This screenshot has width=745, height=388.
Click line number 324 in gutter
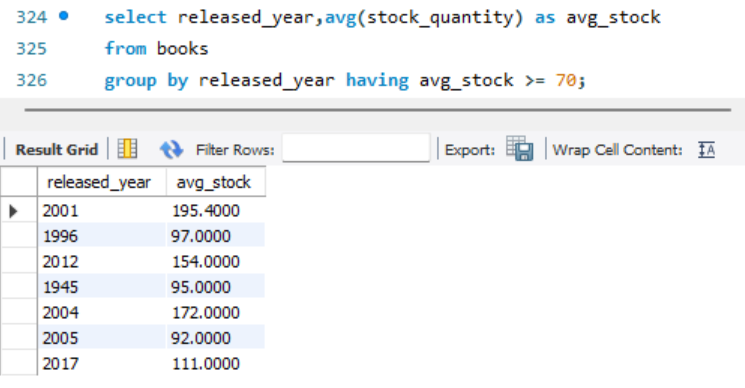pyautogui.click(x=32, y=18)
